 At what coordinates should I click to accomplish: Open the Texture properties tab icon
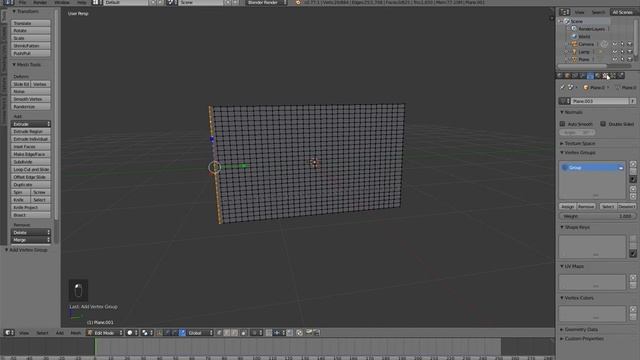606,76
